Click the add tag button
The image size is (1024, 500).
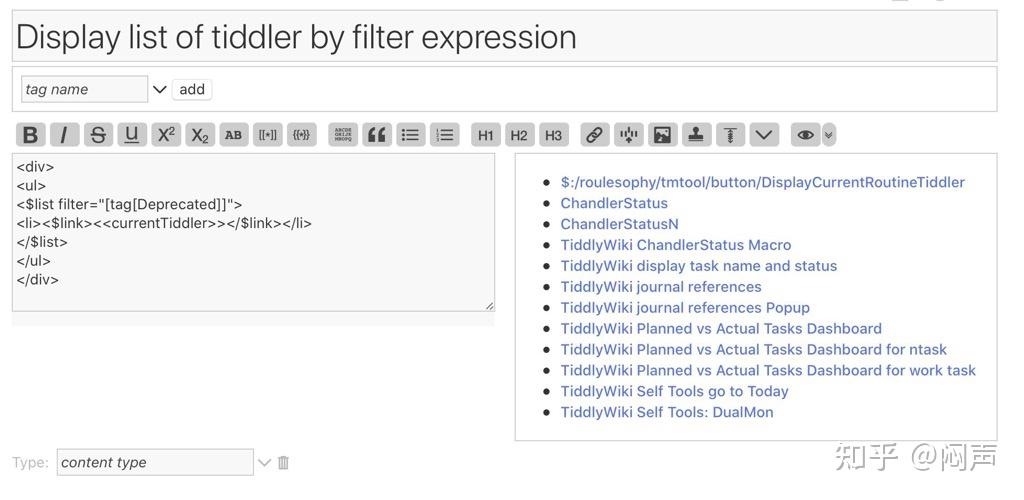[x=192, y=89]
